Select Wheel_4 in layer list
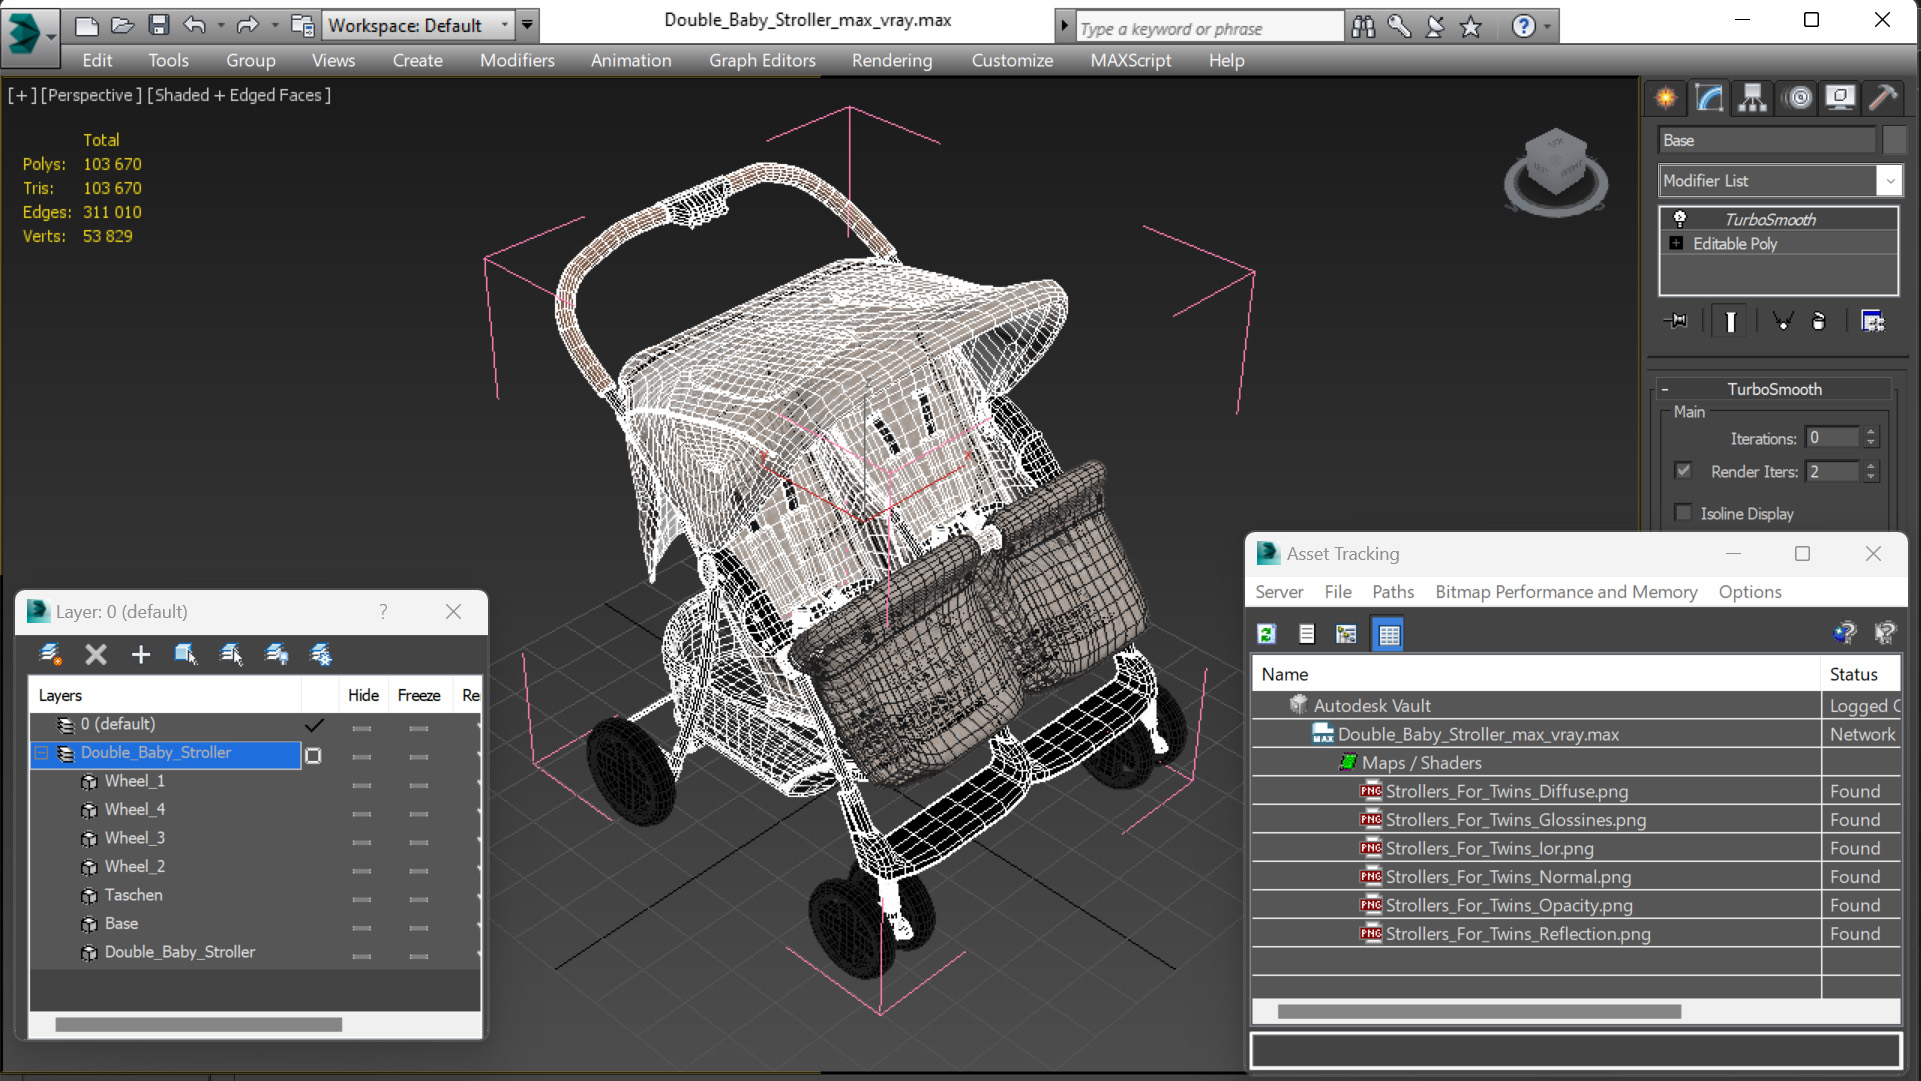The height and width of the screenshot is (1081, 1921). pos(134,809)
